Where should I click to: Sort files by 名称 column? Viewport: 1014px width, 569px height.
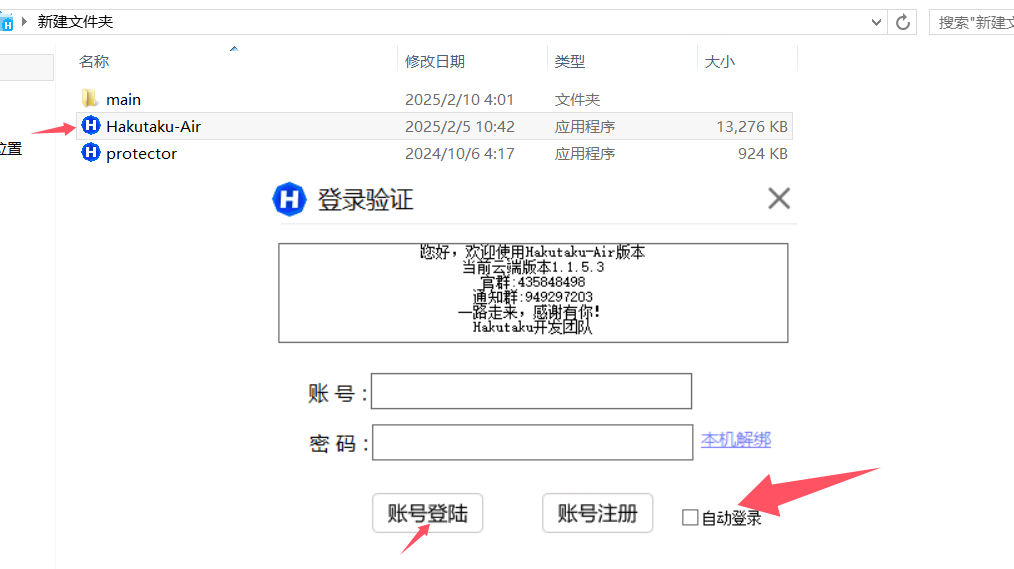click(94, 61)
